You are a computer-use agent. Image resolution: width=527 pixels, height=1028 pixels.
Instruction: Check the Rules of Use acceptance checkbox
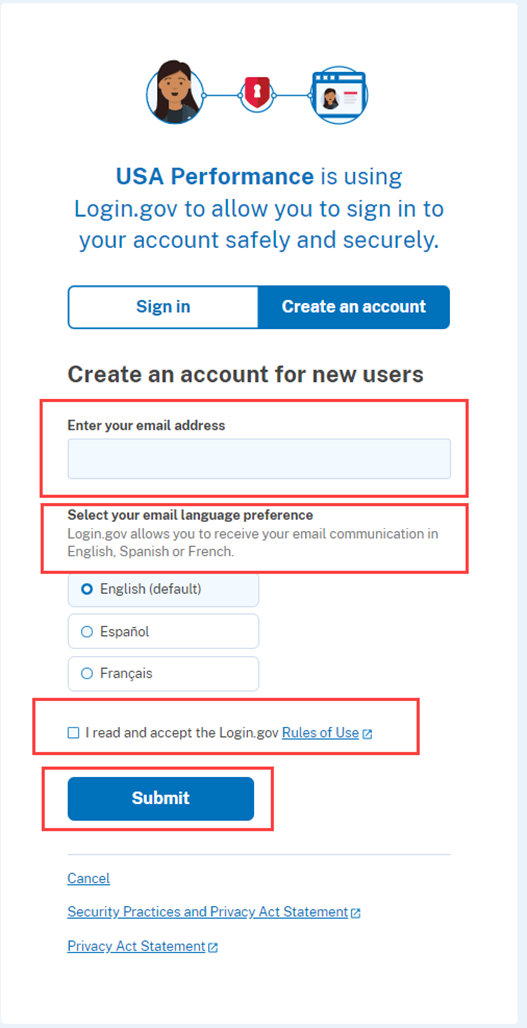click(x=73, y=733)
